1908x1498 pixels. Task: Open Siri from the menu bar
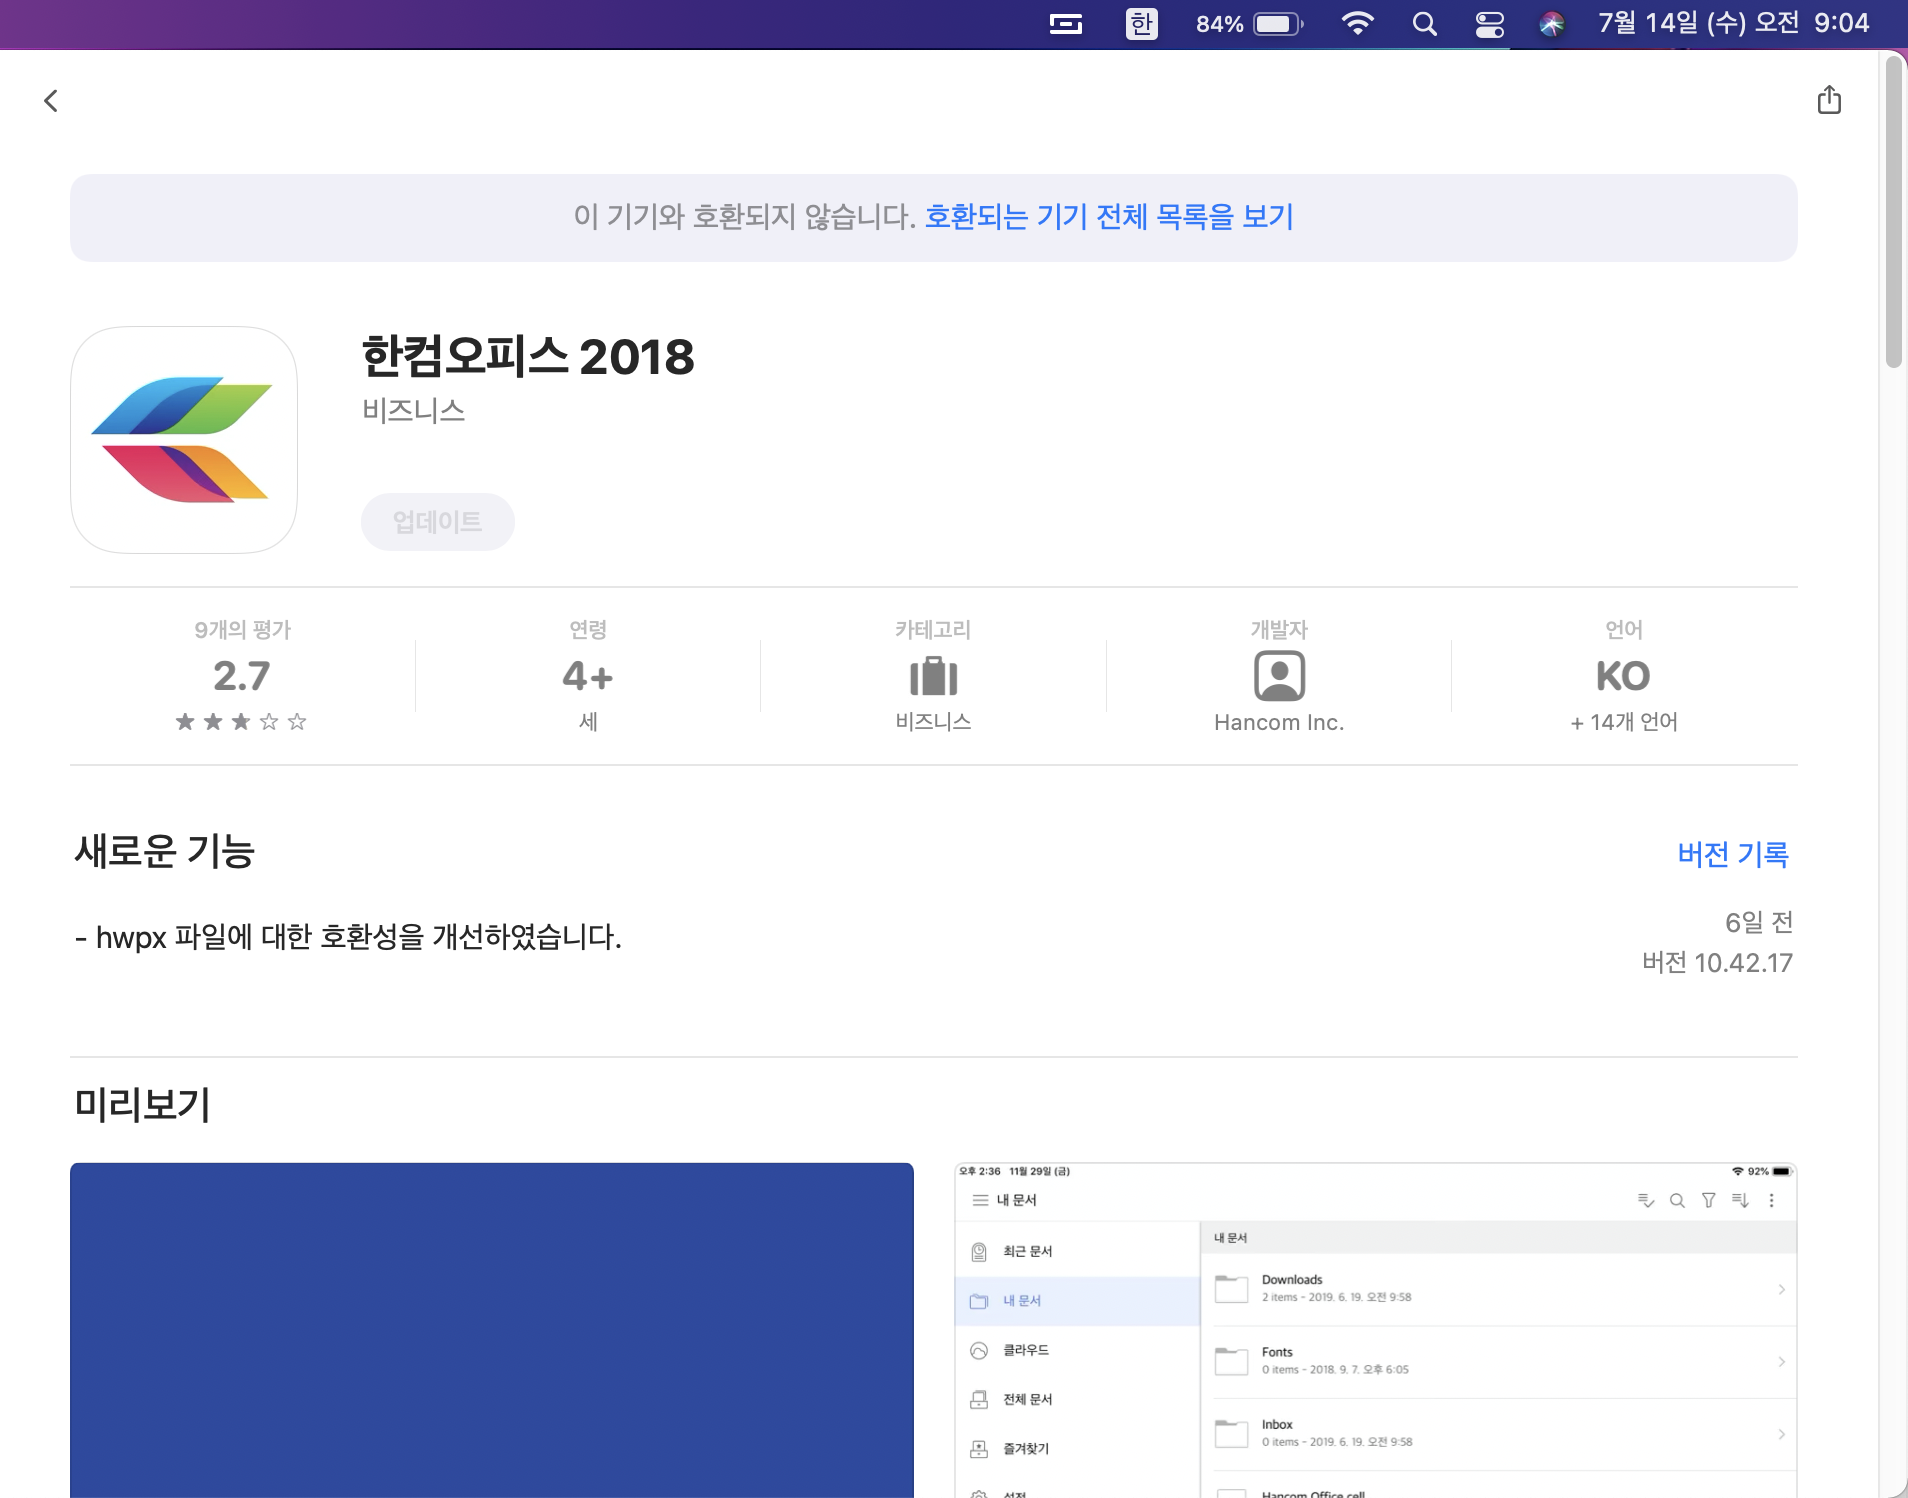(x=1552, y=24)
